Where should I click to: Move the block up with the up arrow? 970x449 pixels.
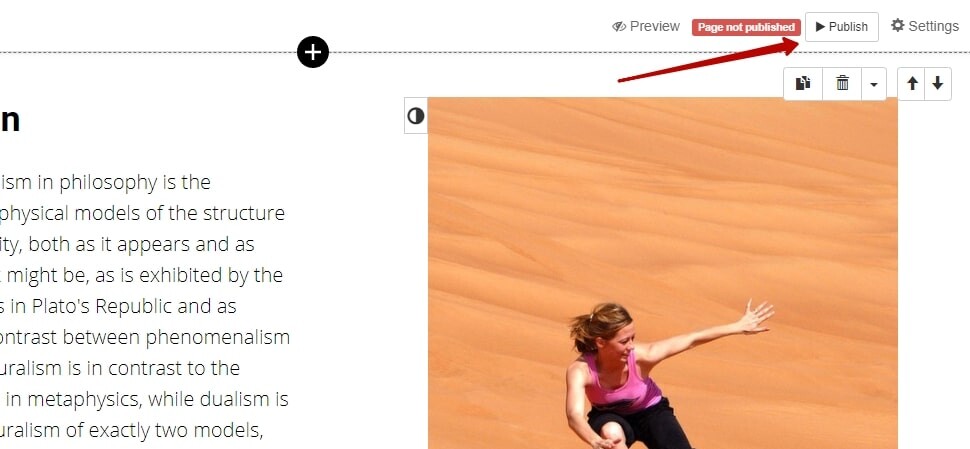912,83
